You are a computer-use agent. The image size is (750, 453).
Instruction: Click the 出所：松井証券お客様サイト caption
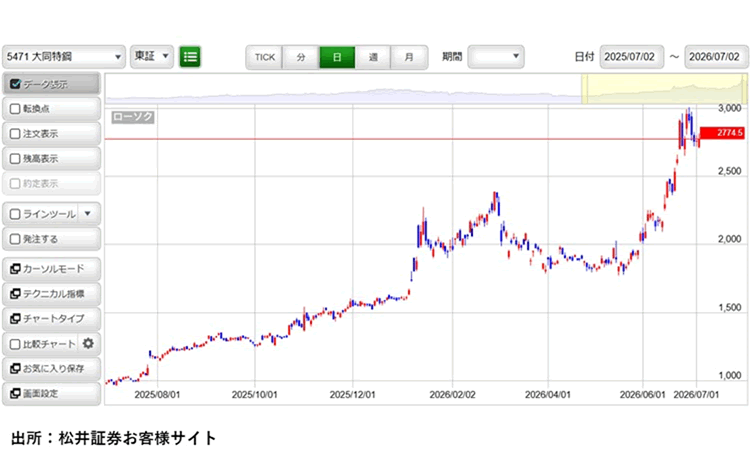point(114,438)
